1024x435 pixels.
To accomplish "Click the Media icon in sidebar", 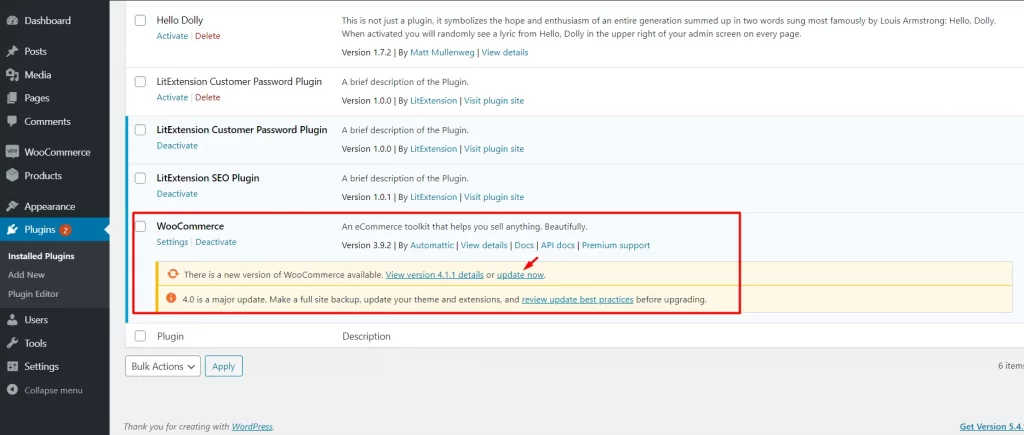I will (12, 74).
